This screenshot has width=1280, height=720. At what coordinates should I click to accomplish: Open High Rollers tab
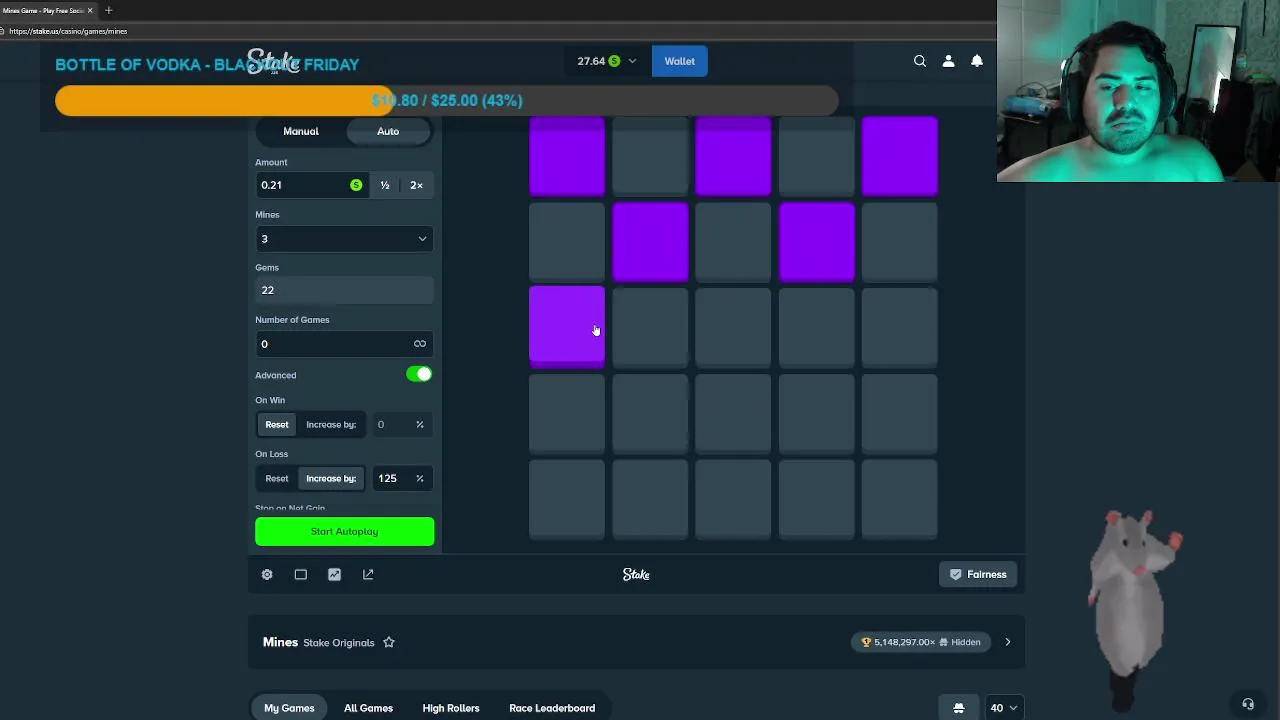[451, 708]
